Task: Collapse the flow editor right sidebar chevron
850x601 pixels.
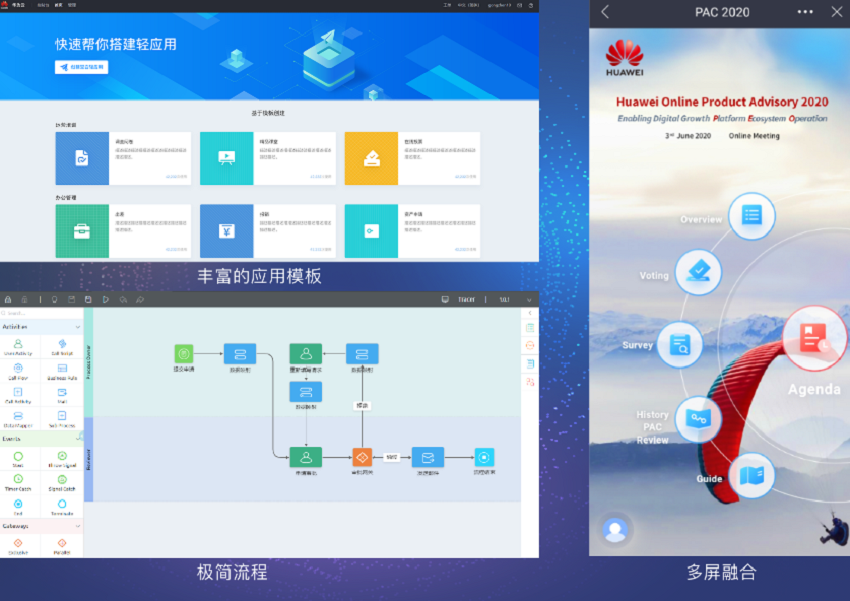Action: pos(530,313)
